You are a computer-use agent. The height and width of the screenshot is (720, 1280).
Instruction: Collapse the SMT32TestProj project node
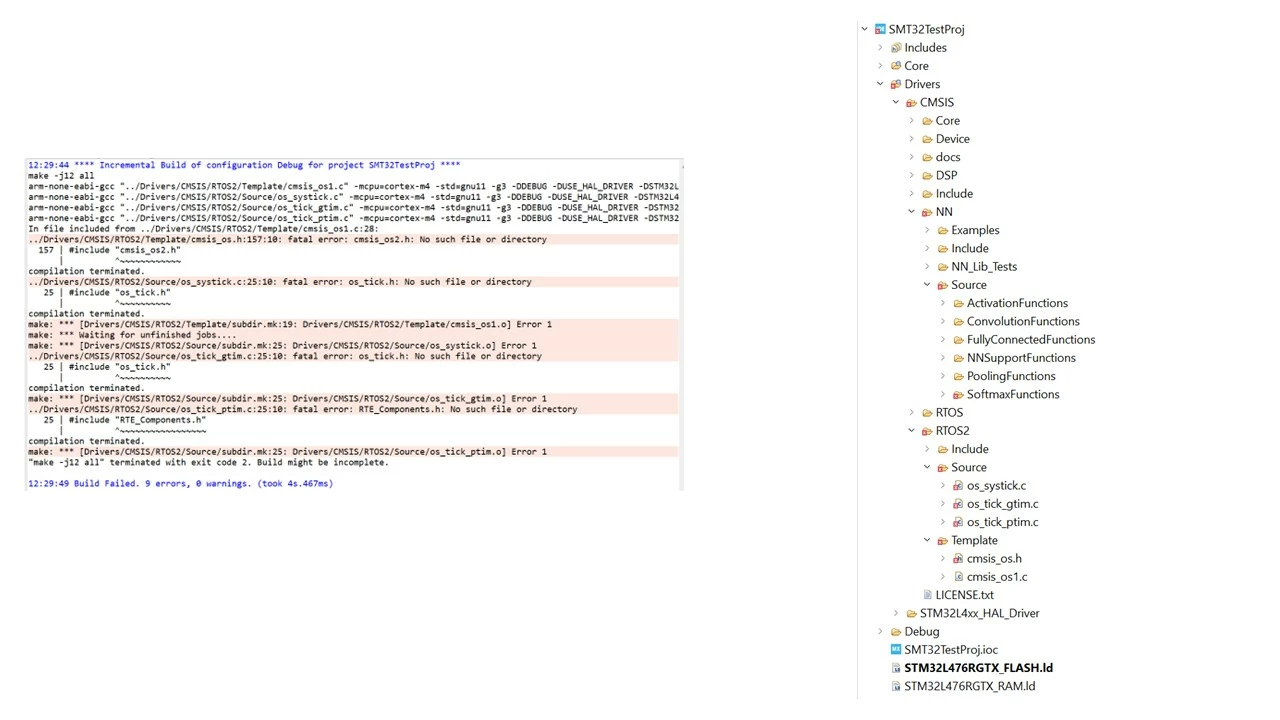click(x=865, y=29)
